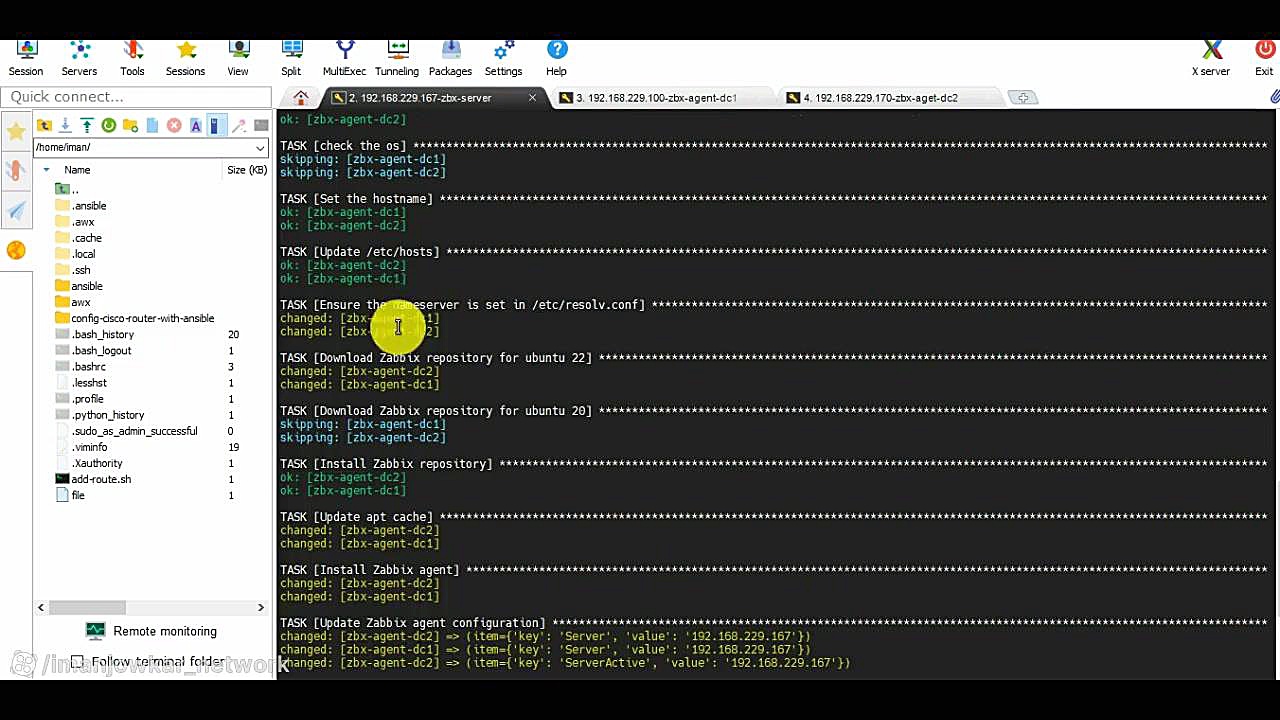Open terminal here from SFTP toolbar
The width and height of the screenshot is (1280, 720).
coord(261,125)
